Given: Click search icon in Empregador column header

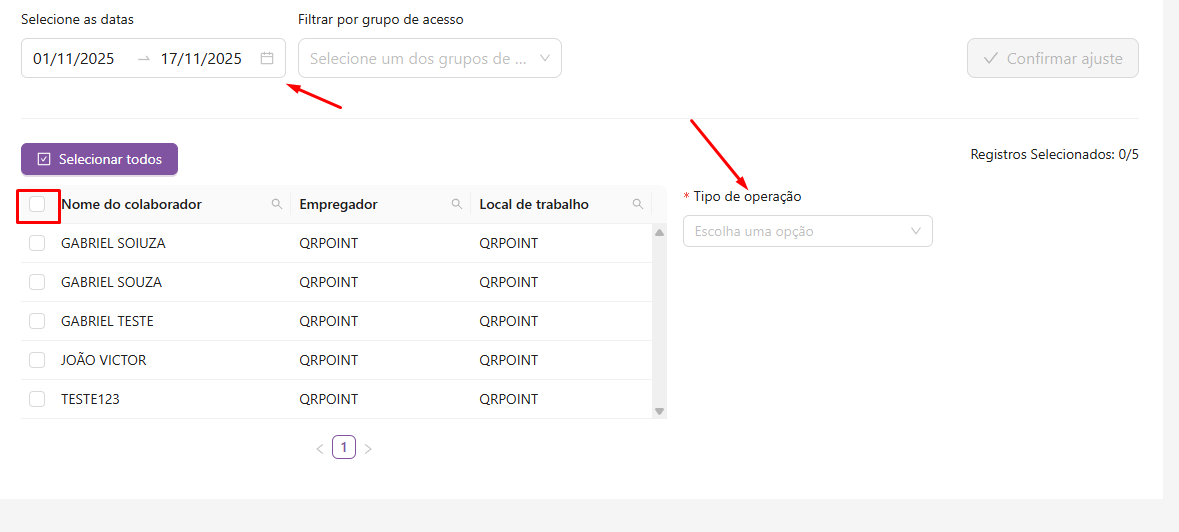Looking at the screenshot, I should [x=457, y=204].
